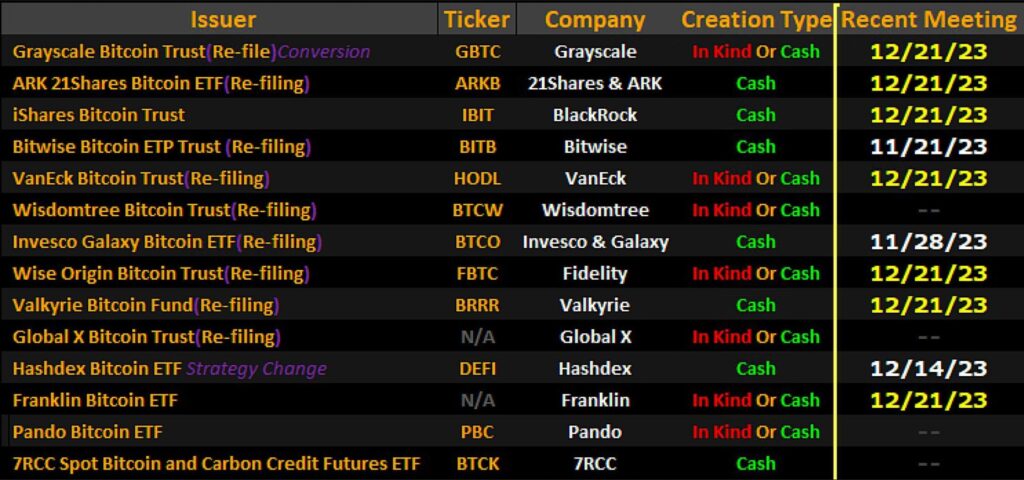Click the DEFI ticker symbol
Image resolution: width=1024 pixels, height=480 pixels.
tap(477, 368)
